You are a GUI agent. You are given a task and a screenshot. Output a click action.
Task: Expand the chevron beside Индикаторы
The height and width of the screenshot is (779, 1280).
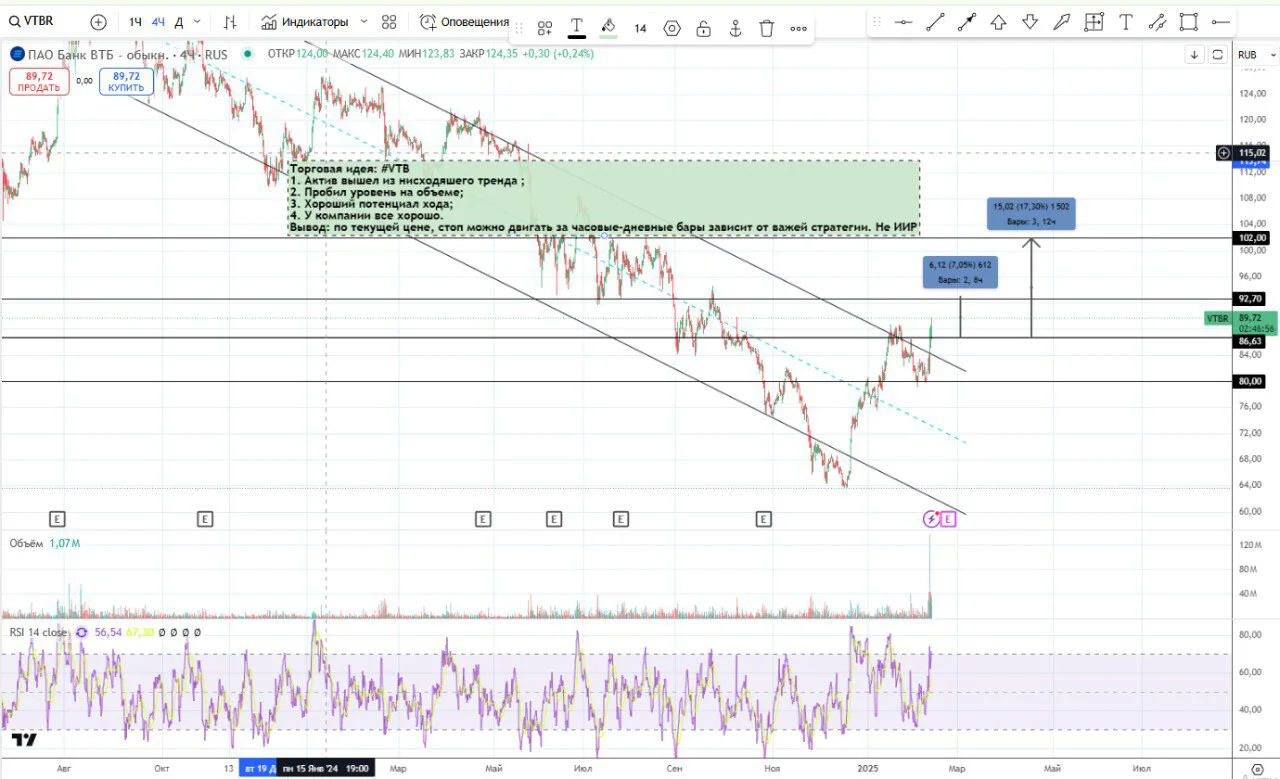[x=364, y=22]
